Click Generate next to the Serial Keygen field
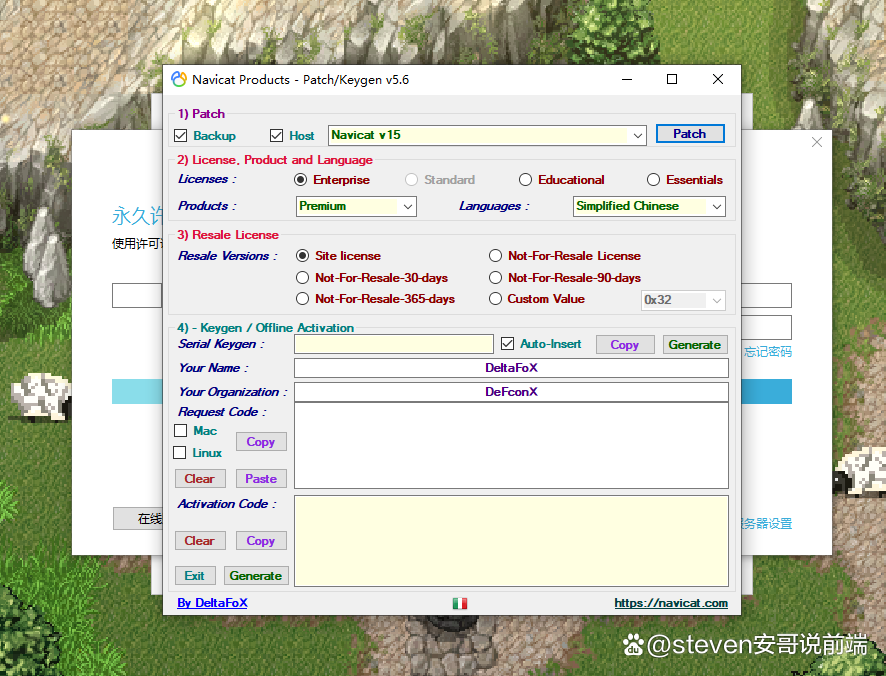 tap(694, 344)
